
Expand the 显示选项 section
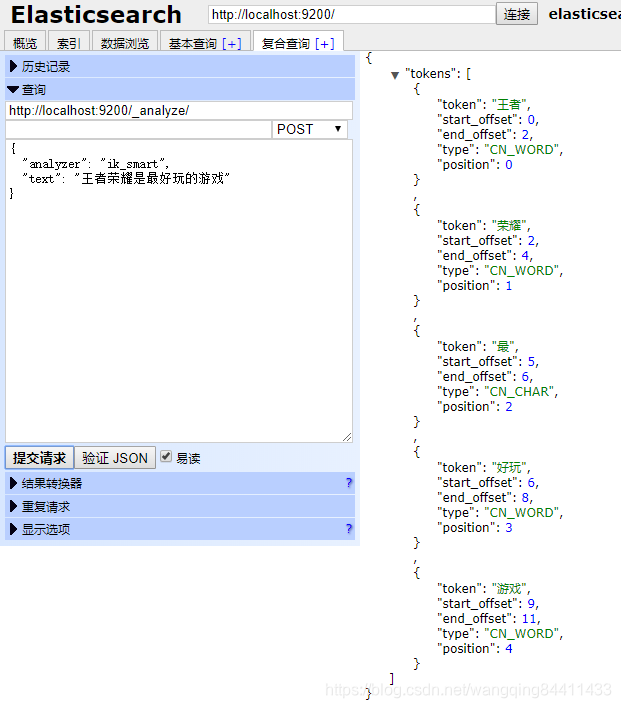180,529
